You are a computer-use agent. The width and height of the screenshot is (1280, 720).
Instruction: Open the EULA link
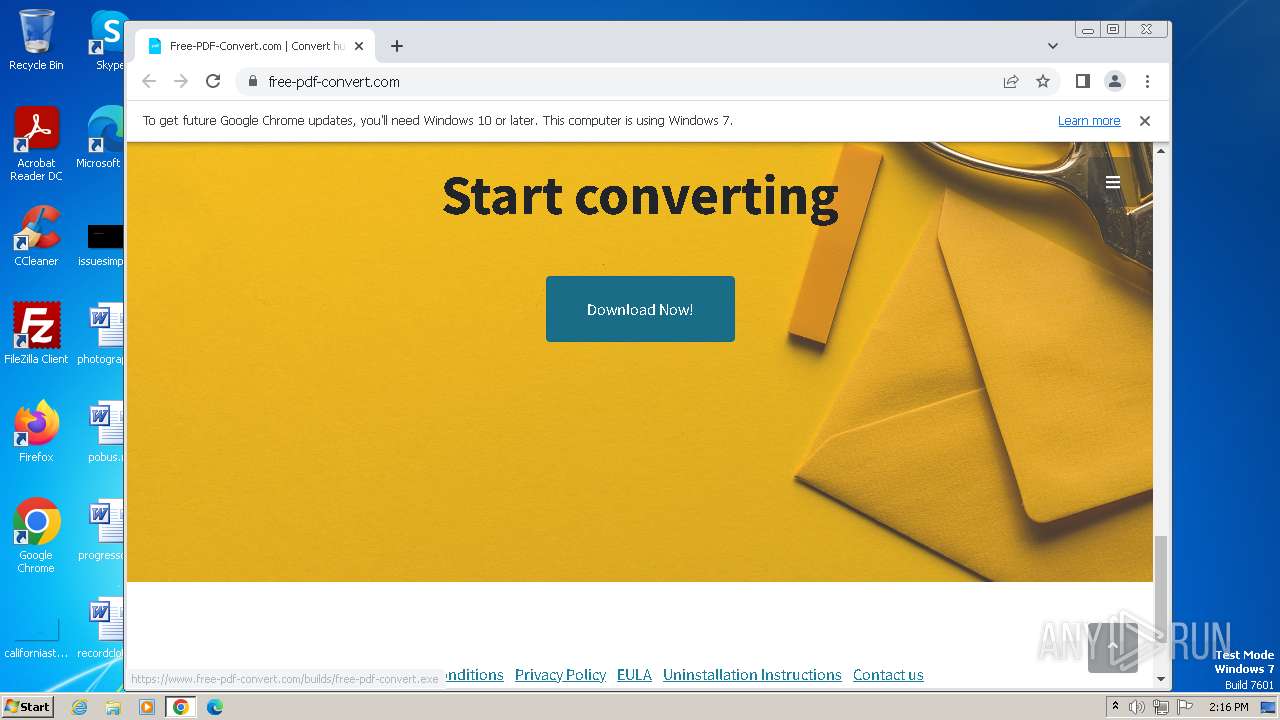(x=634, y=675)
